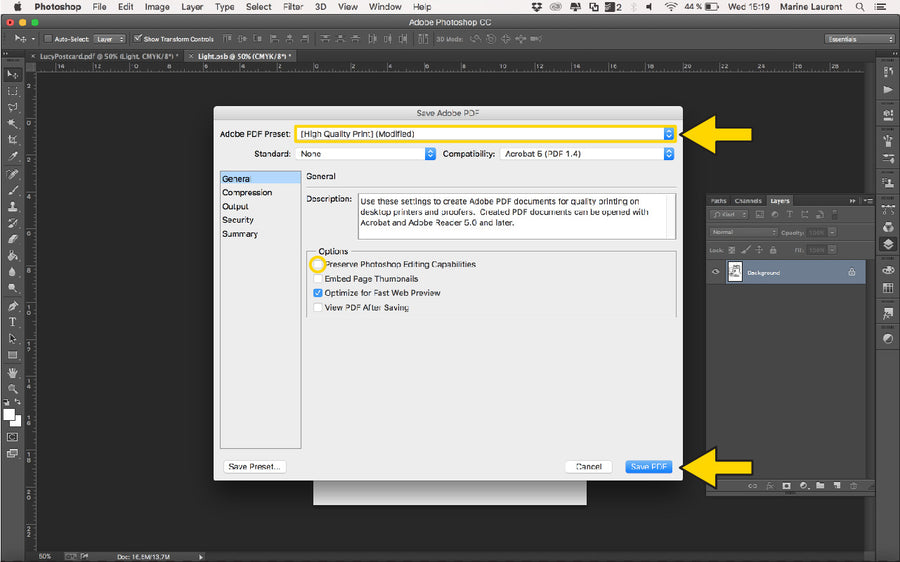Click the Save PDF button
Viewport: 900px width, 562px height.
tap(649, 467)
